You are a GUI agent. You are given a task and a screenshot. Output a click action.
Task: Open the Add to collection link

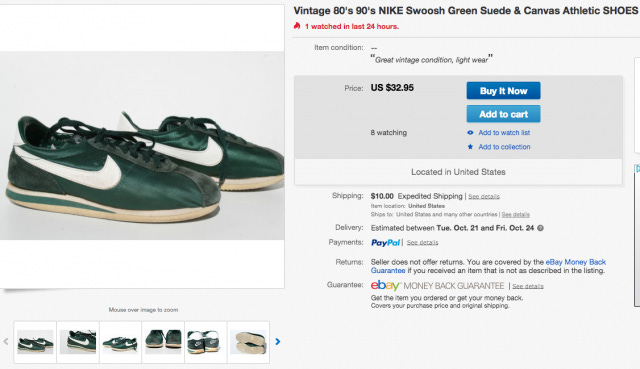pyautogui.click(x=504, y=147)
